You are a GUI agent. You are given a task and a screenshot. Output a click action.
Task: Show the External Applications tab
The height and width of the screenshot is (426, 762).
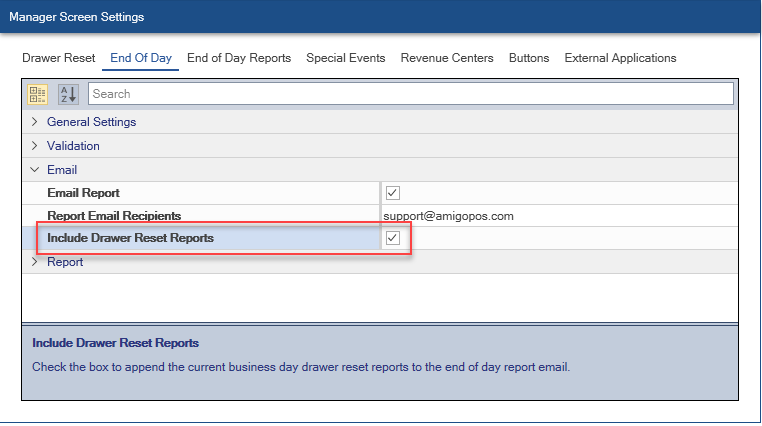tap(620, 58)
